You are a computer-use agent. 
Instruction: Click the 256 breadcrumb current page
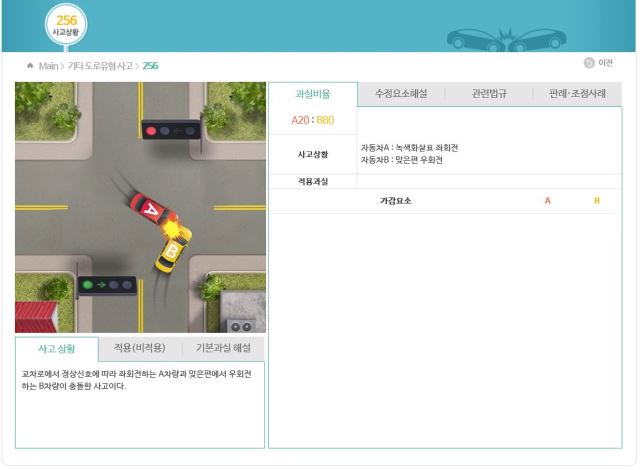(x=150, y=66)
